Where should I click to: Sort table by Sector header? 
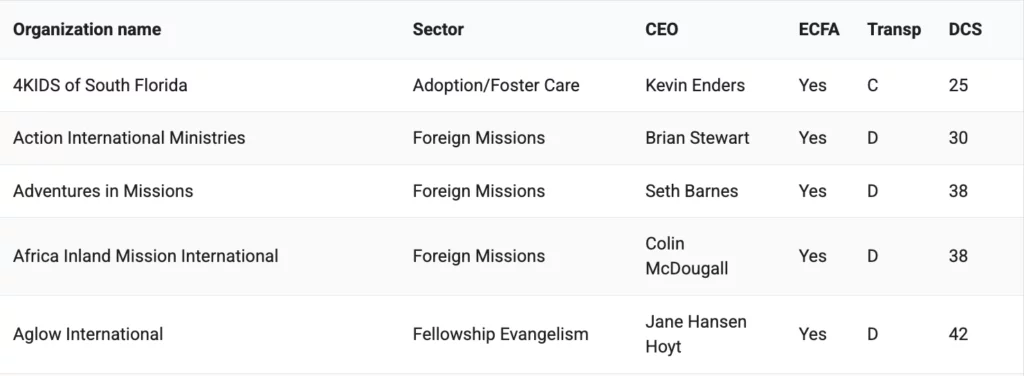click(438, 29)
